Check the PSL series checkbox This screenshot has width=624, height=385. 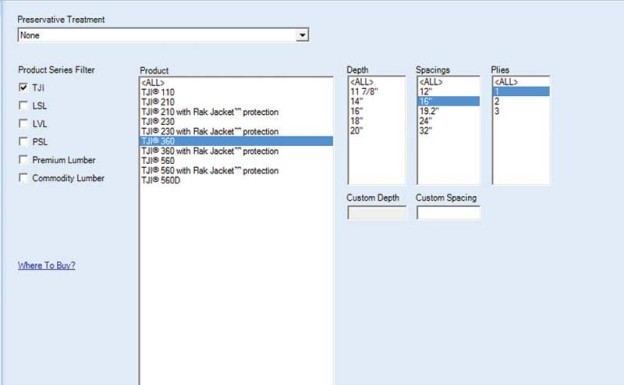(x=23, y=141)
